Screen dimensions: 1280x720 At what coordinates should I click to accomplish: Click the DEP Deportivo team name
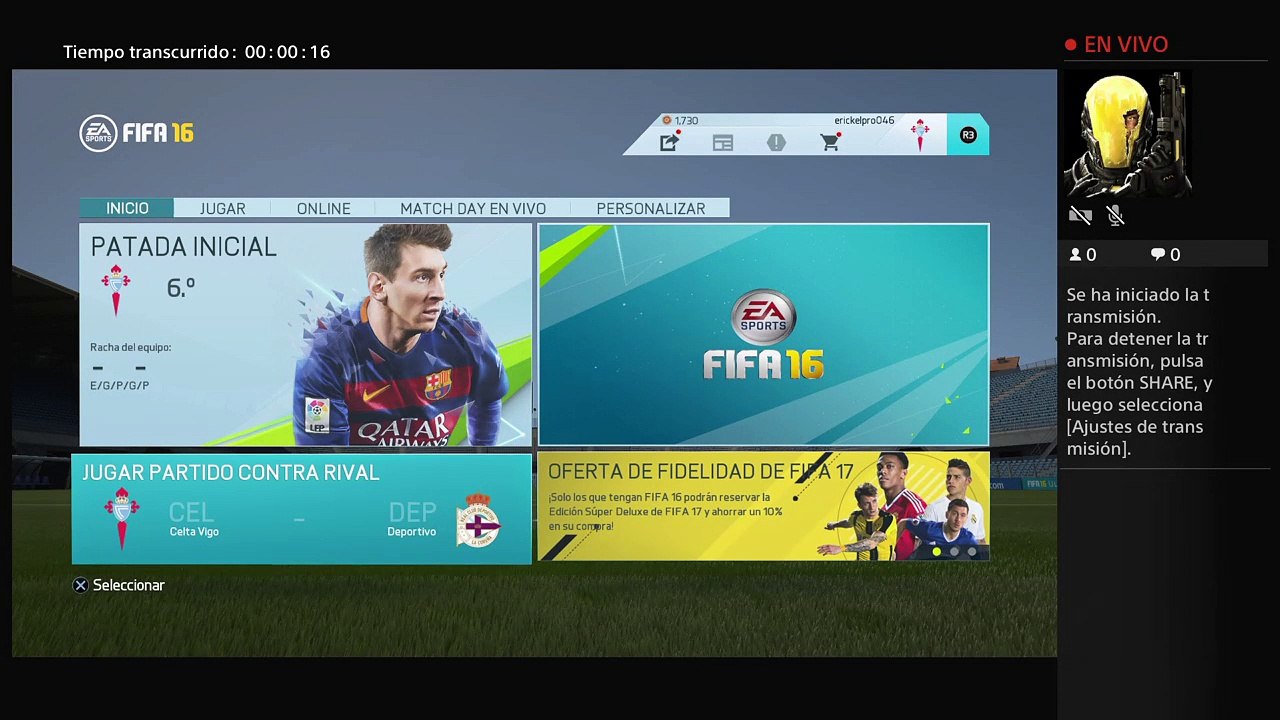pyautogui.click(x=412, y=519)
